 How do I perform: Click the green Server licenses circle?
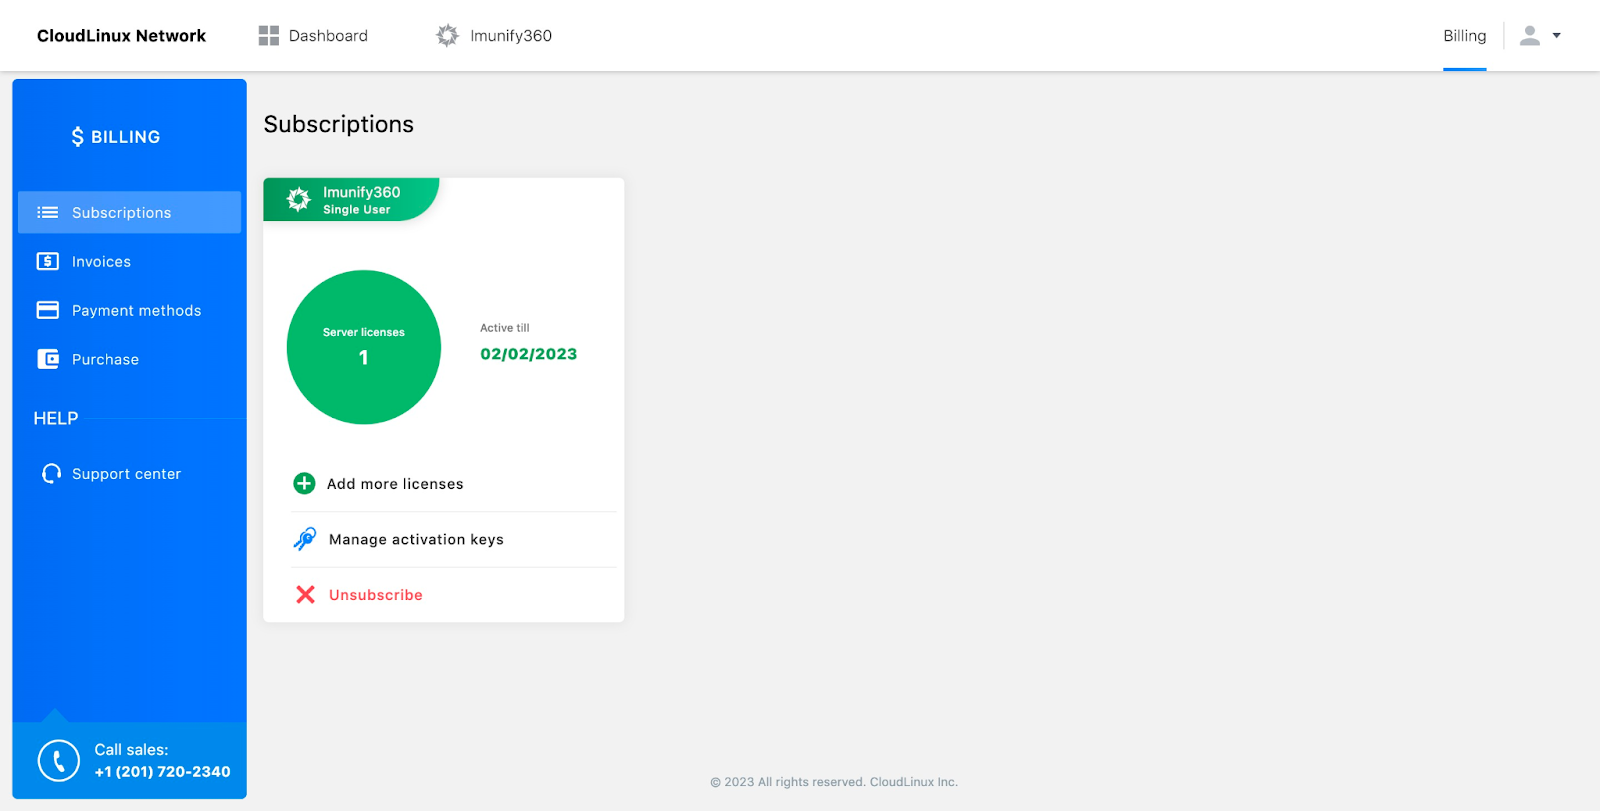pyautogui.click(x=364, y=347)
